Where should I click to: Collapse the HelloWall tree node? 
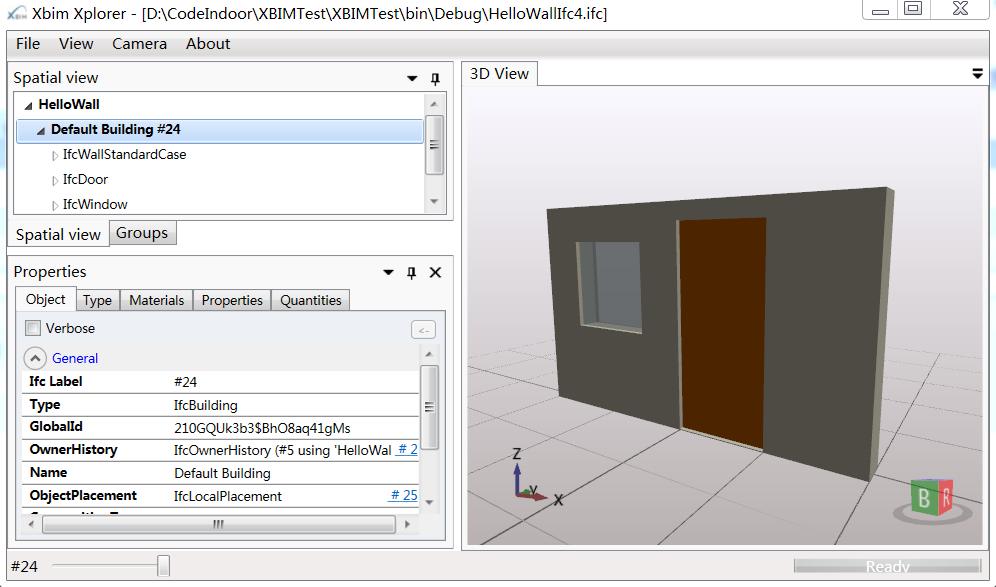click(x=28, y=105)
